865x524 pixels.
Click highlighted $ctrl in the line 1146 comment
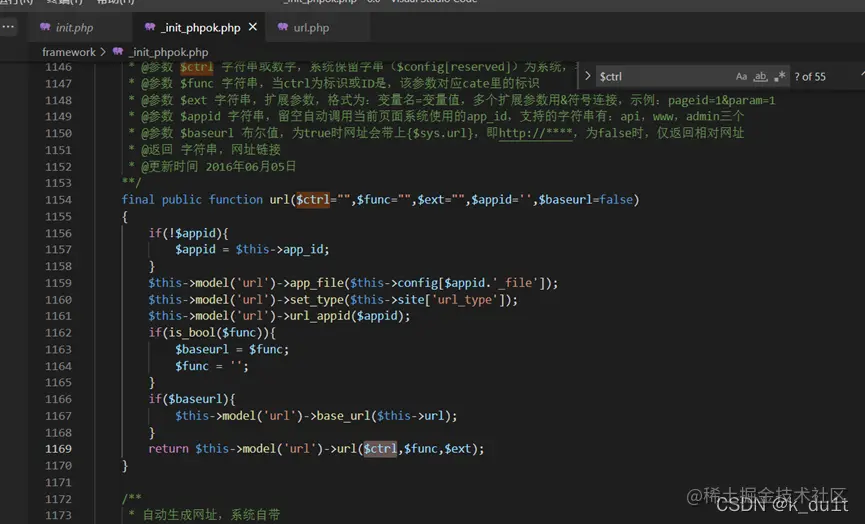click(x=196, y=67)
